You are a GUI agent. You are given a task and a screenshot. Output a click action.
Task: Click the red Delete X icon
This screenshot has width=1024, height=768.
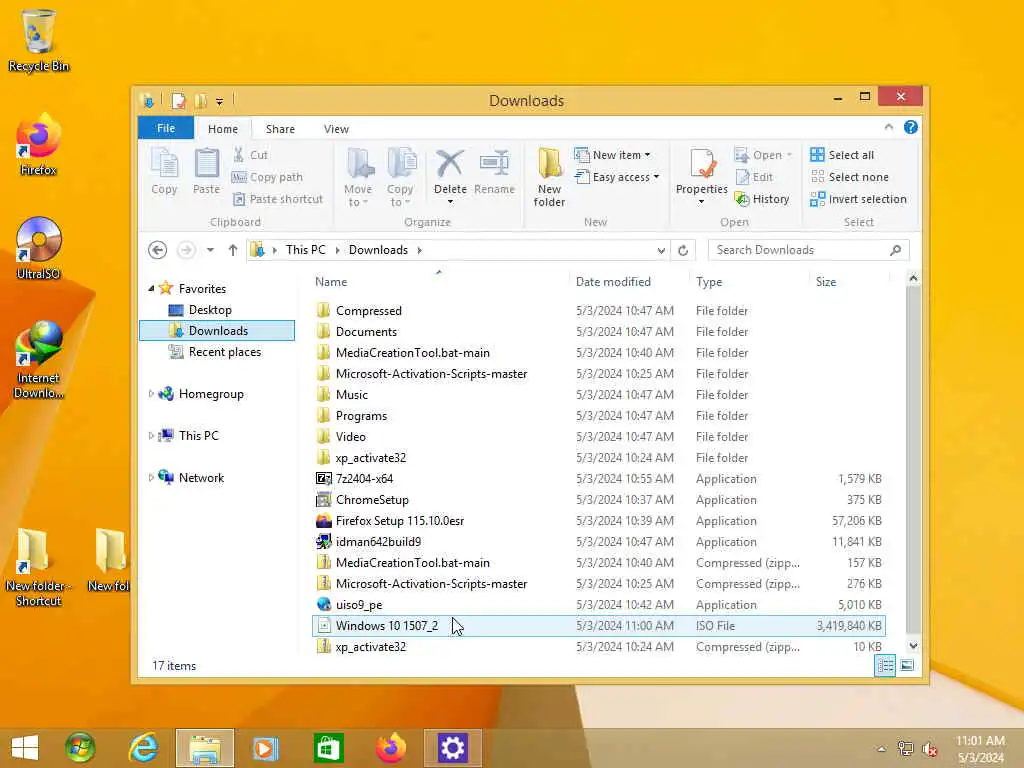point(450,163)
